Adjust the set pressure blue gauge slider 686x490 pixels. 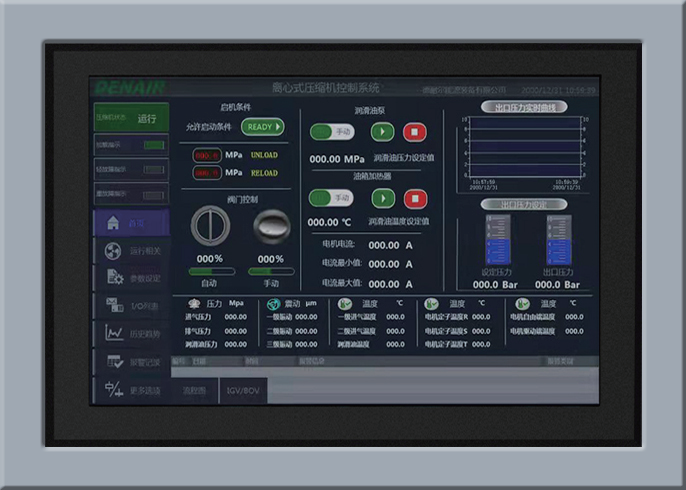[496, 240]
